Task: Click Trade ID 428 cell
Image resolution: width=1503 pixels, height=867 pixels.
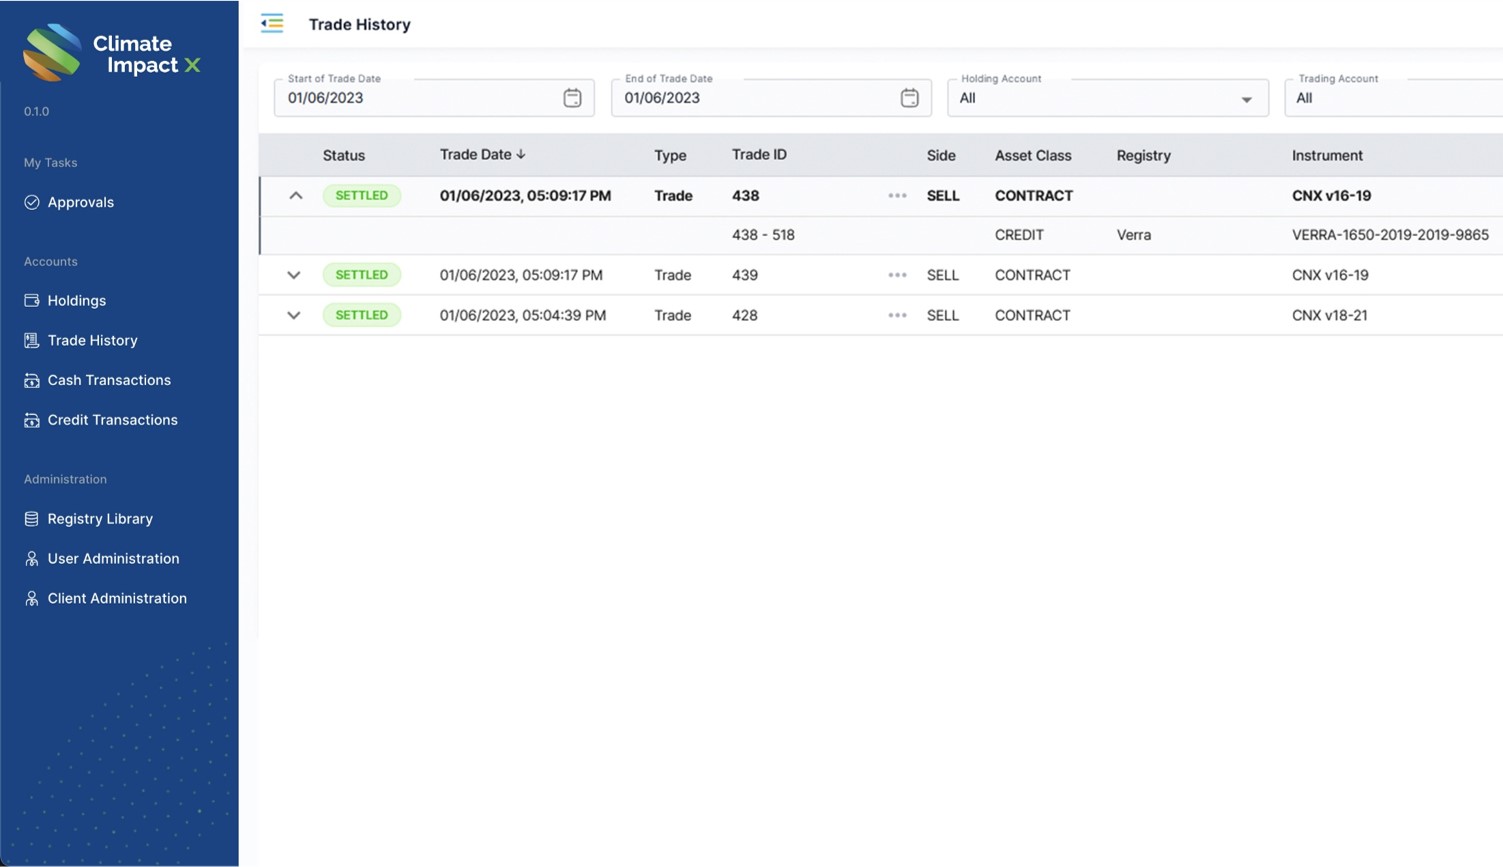Action: click(745, 315)
